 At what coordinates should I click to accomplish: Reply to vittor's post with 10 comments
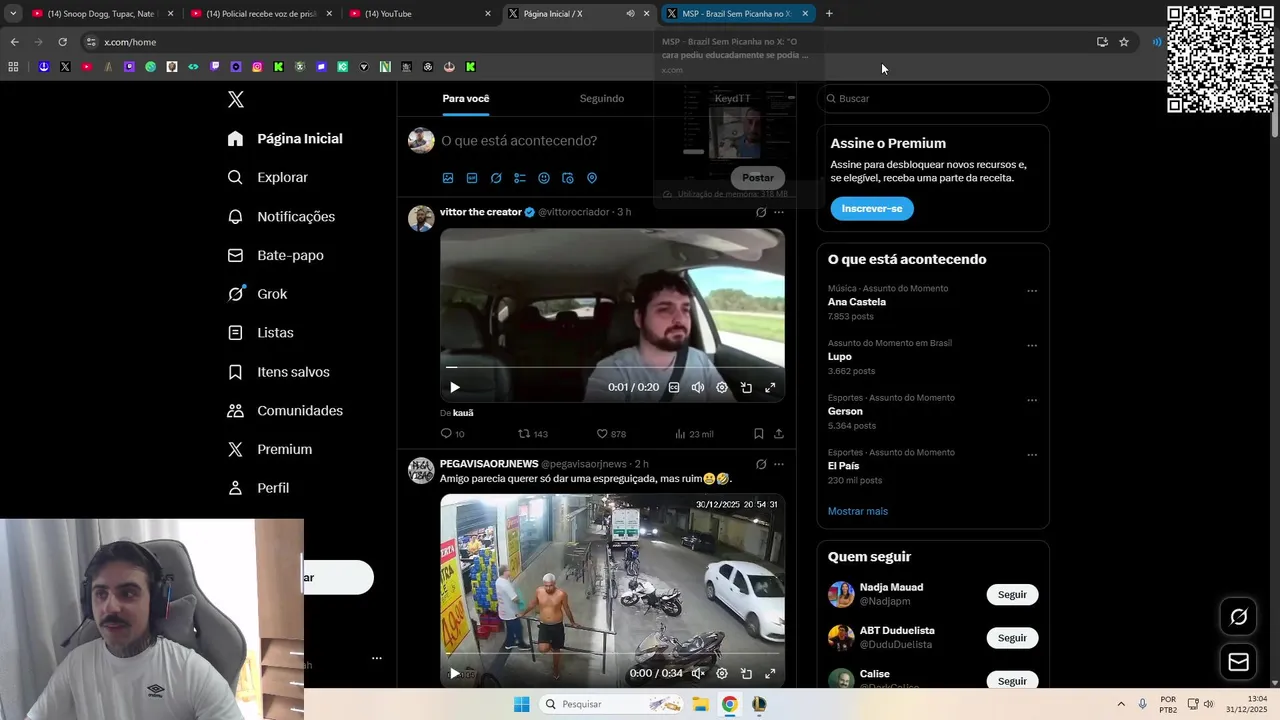click(x=452, y=434)
